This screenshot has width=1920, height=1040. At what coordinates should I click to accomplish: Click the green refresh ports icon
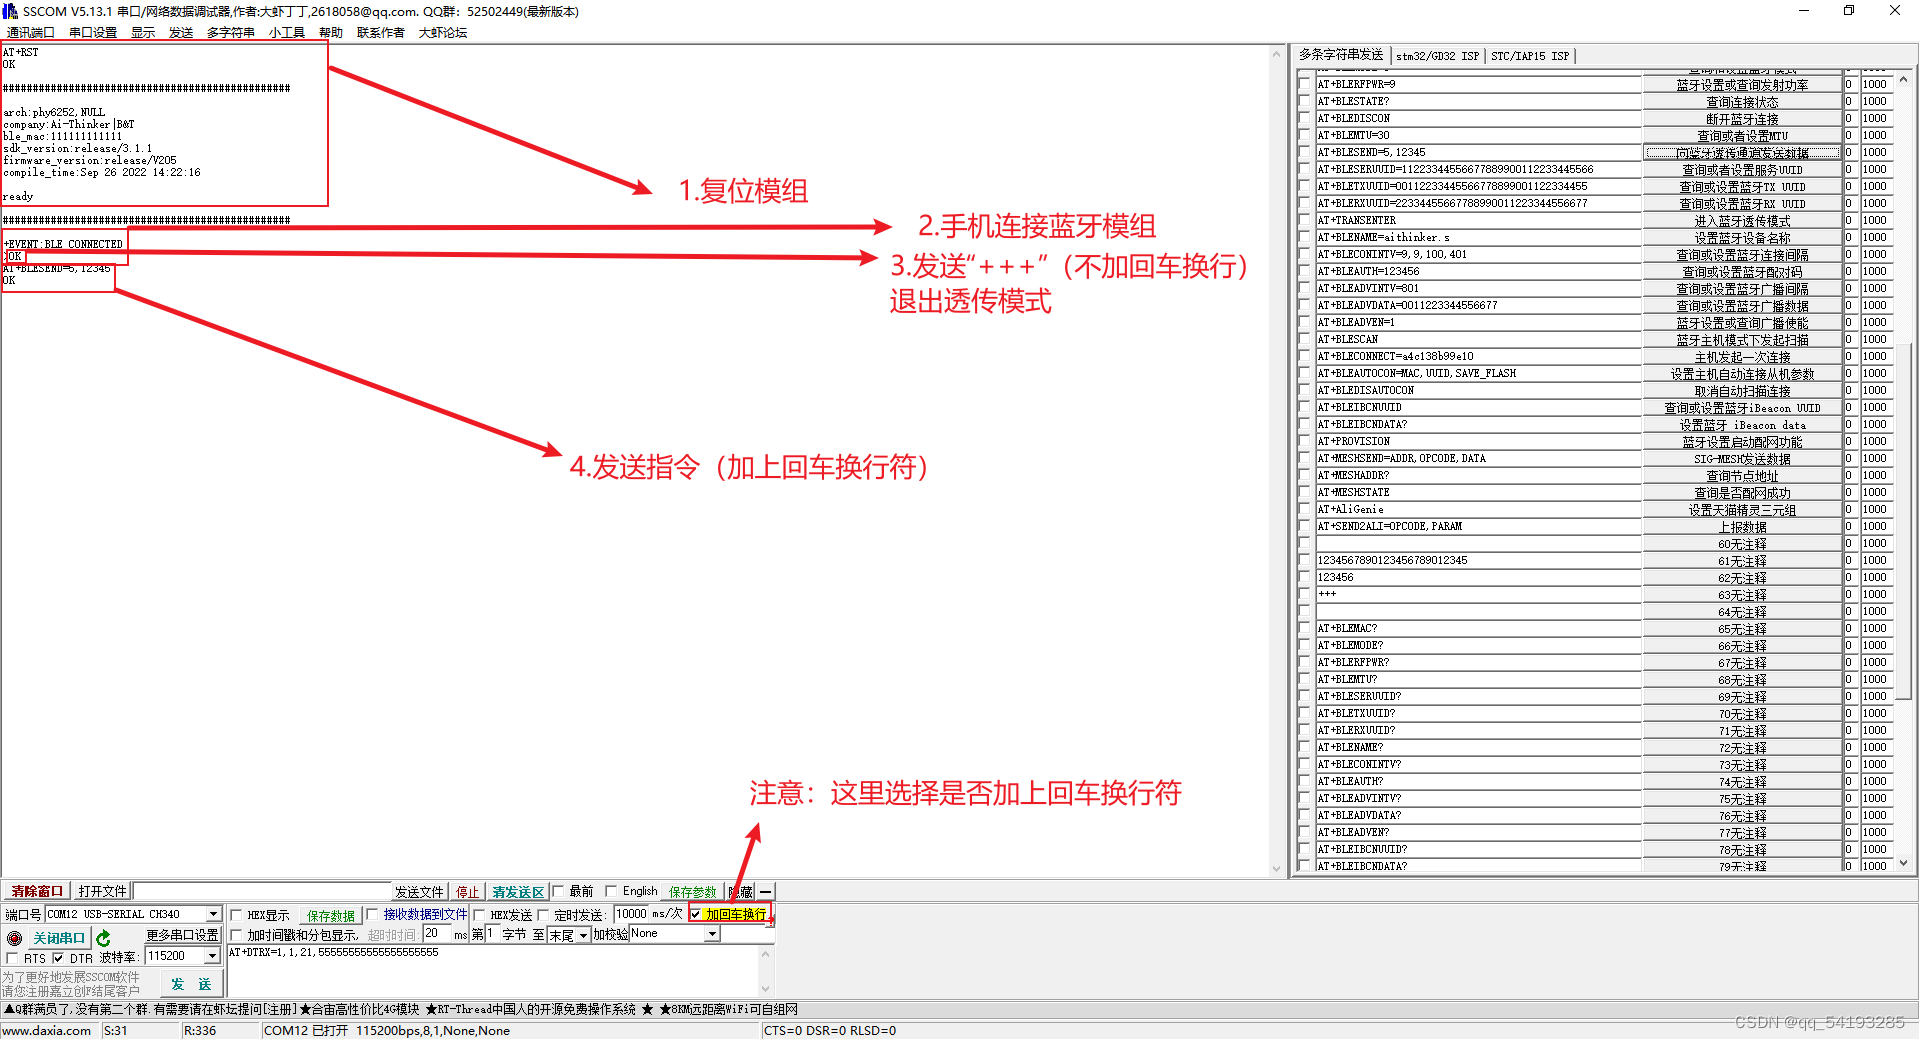point(103,938)
